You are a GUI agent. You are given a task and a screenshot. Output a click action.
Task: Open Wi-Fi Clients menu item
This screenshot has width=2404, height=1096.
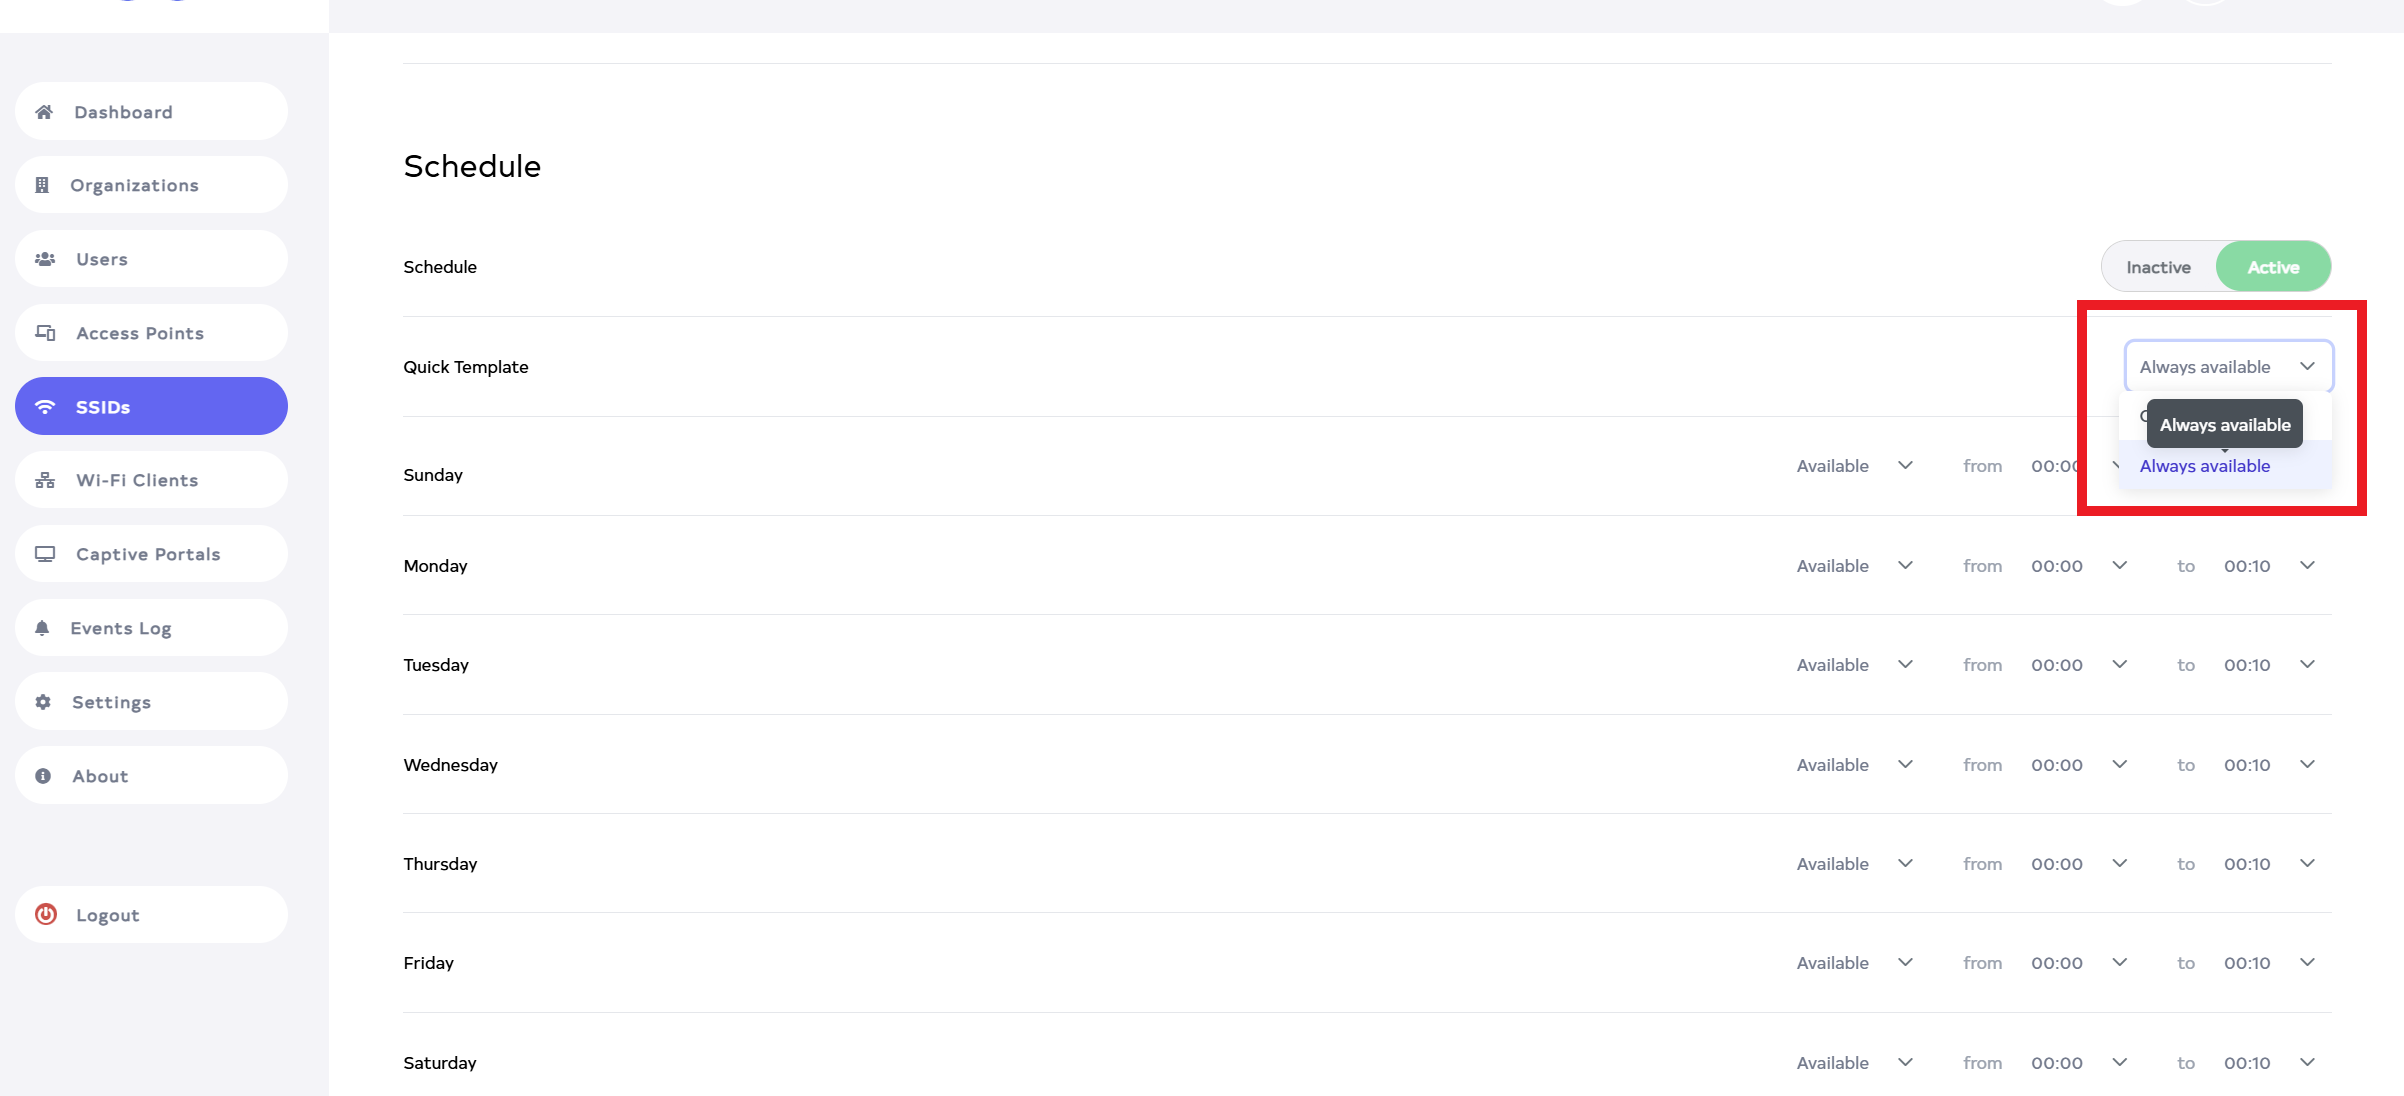coord(137,480)
